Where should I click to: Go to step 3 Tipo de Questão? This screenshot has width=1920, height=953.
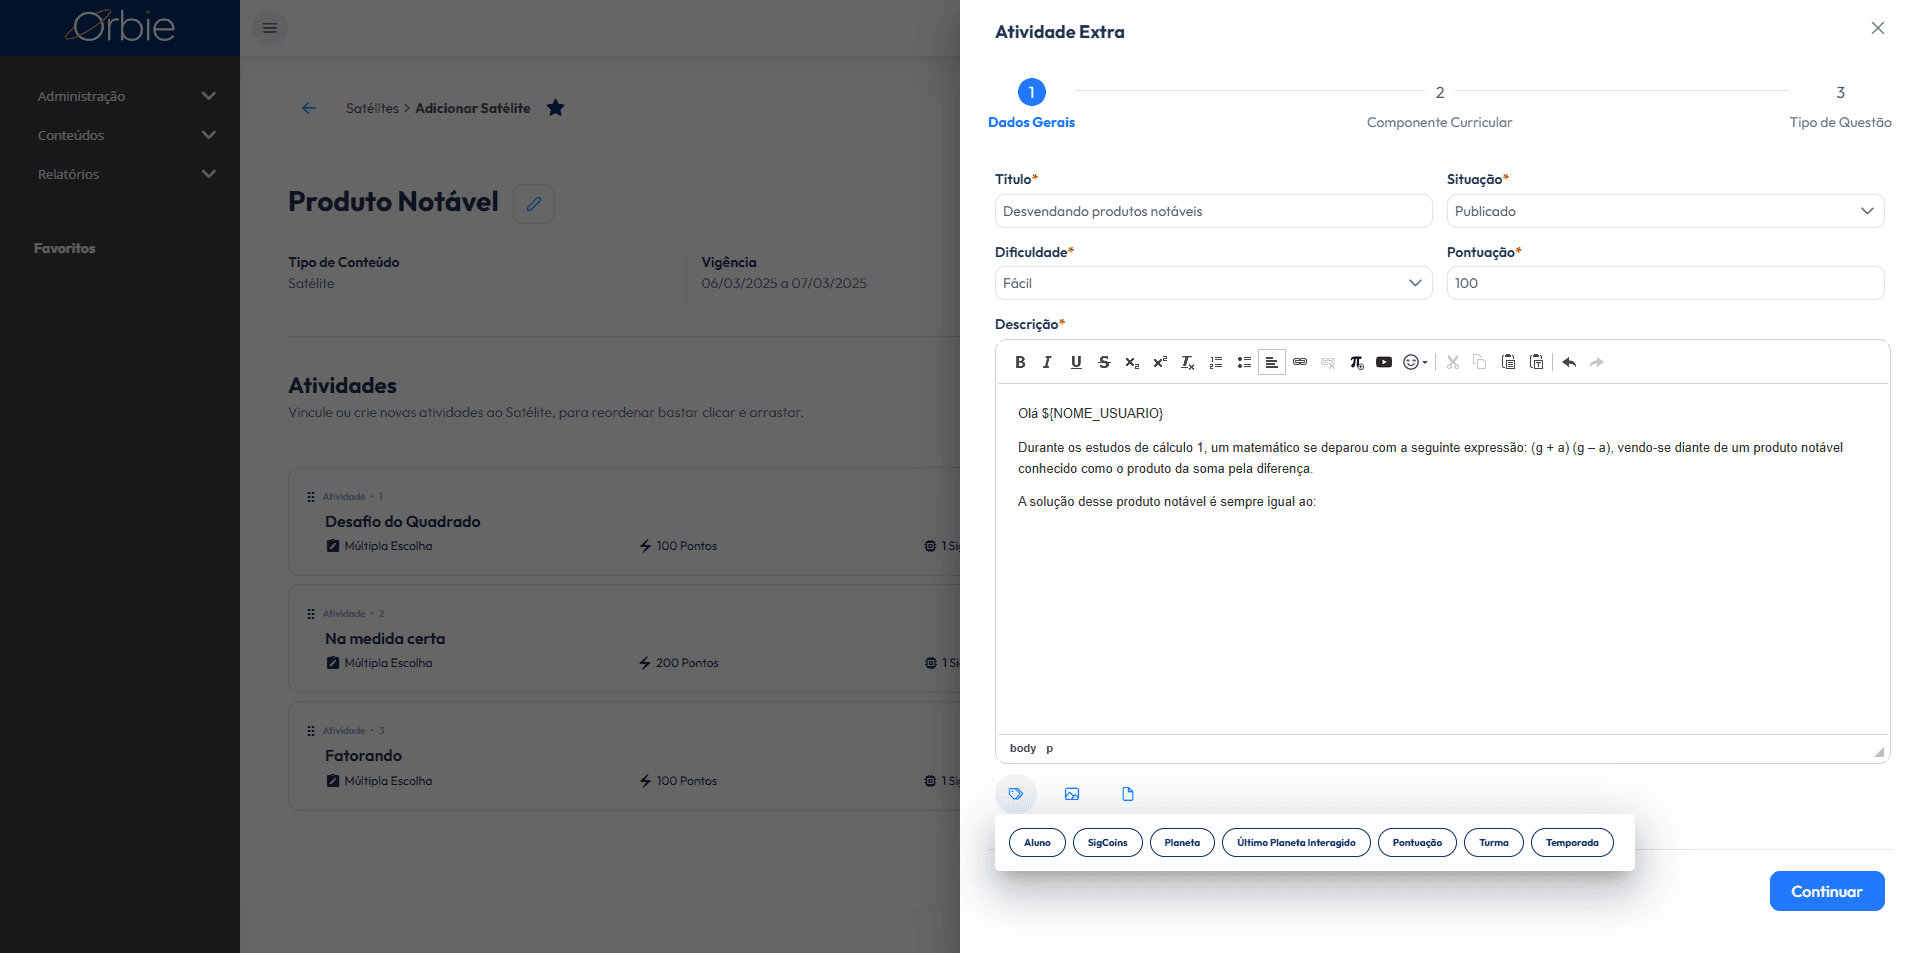click(x=1840, y=106)
